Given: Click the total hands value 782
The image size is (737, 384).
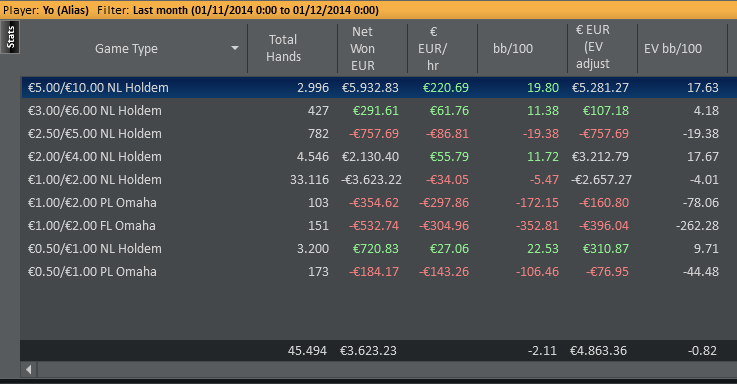Looking at the screenshot, I should click(318, 133).
